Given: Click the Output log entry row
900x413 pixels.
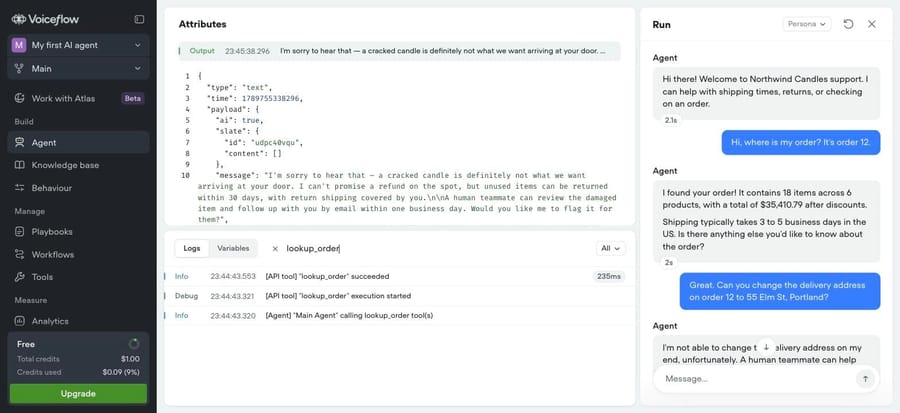Looking at the screenshot, I should [x=399, y=51].
